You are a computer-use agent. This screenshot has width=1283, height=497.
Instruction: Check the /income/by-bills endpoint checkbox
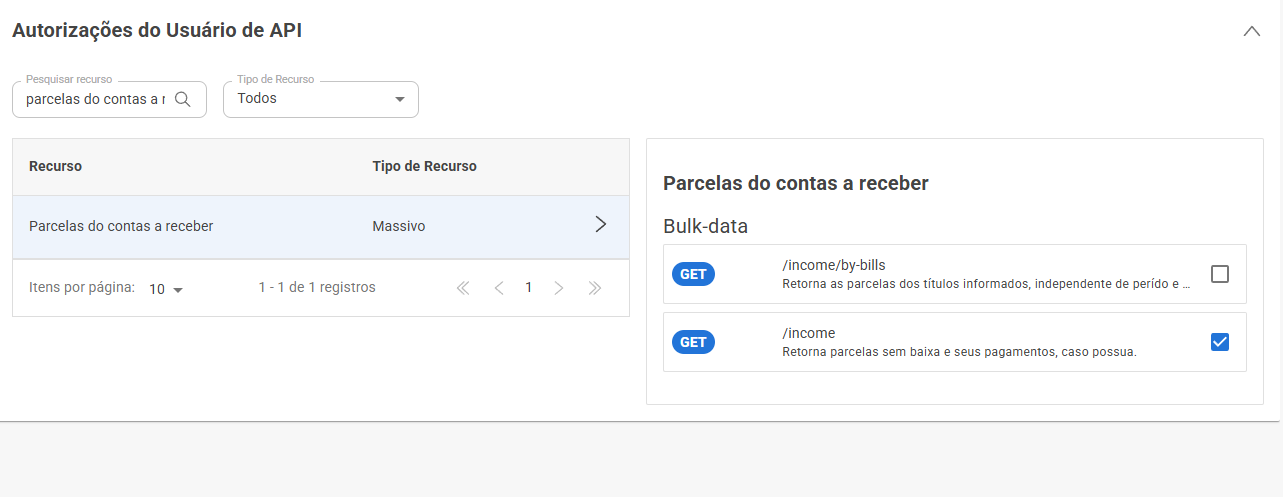(x=1220, y=274)
